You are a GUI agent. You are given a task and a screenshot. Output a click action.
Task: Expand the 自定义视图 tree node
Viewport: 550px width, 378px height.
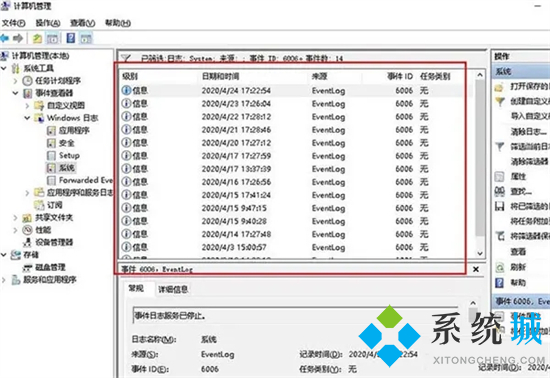pyautogui.click(x=27, y=106)
